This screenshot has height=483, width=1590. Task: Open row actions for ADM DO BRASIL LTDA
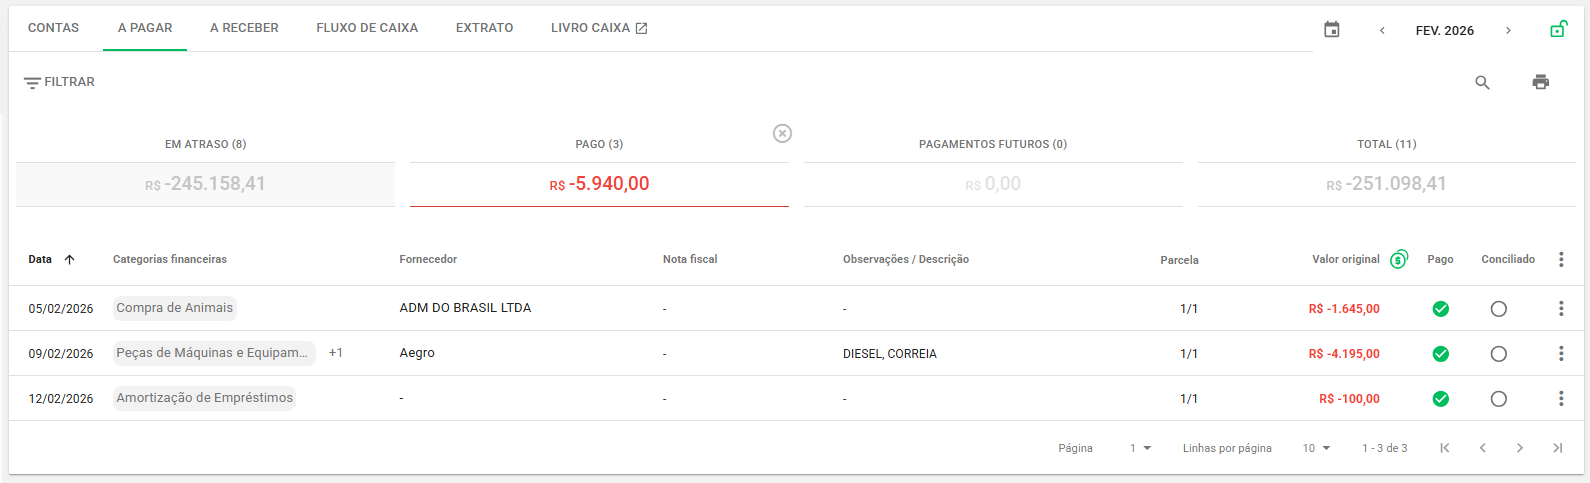pyautogui.click(x=1560, y=308)
